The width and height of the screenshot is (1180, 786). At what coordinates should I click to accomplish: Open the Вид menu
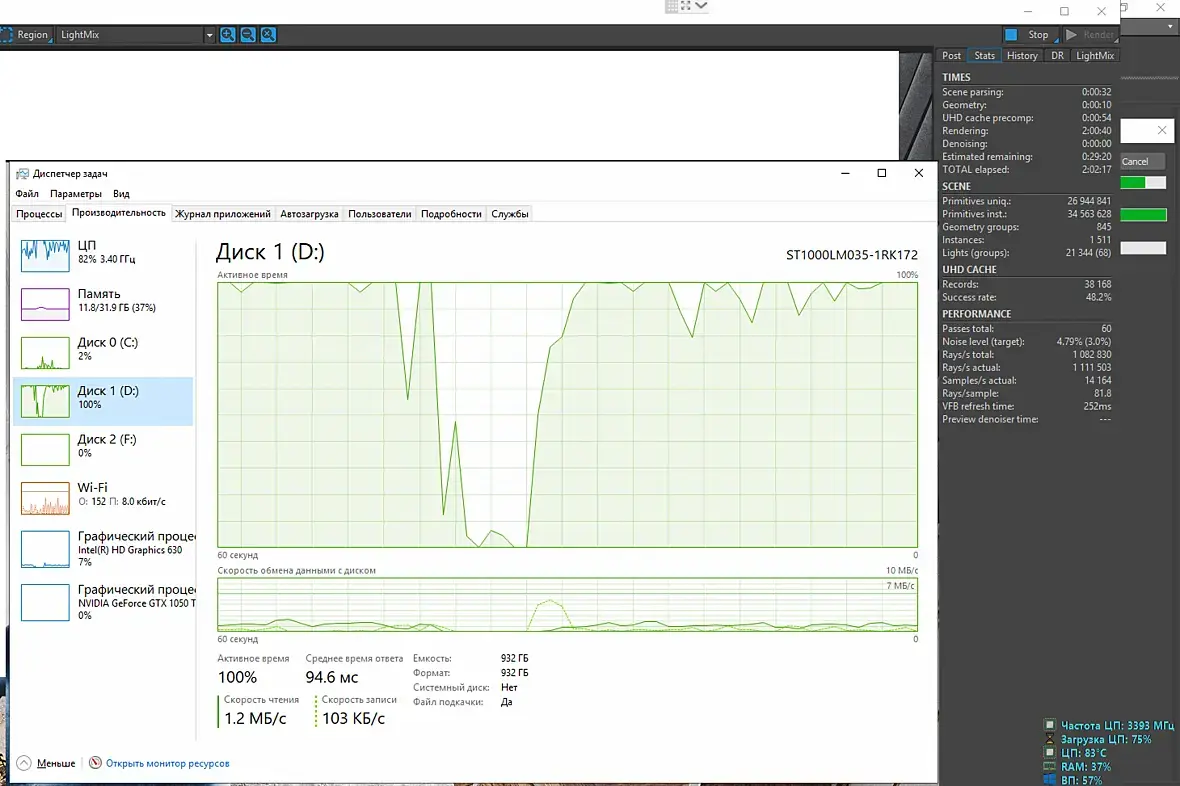[121, 193]
